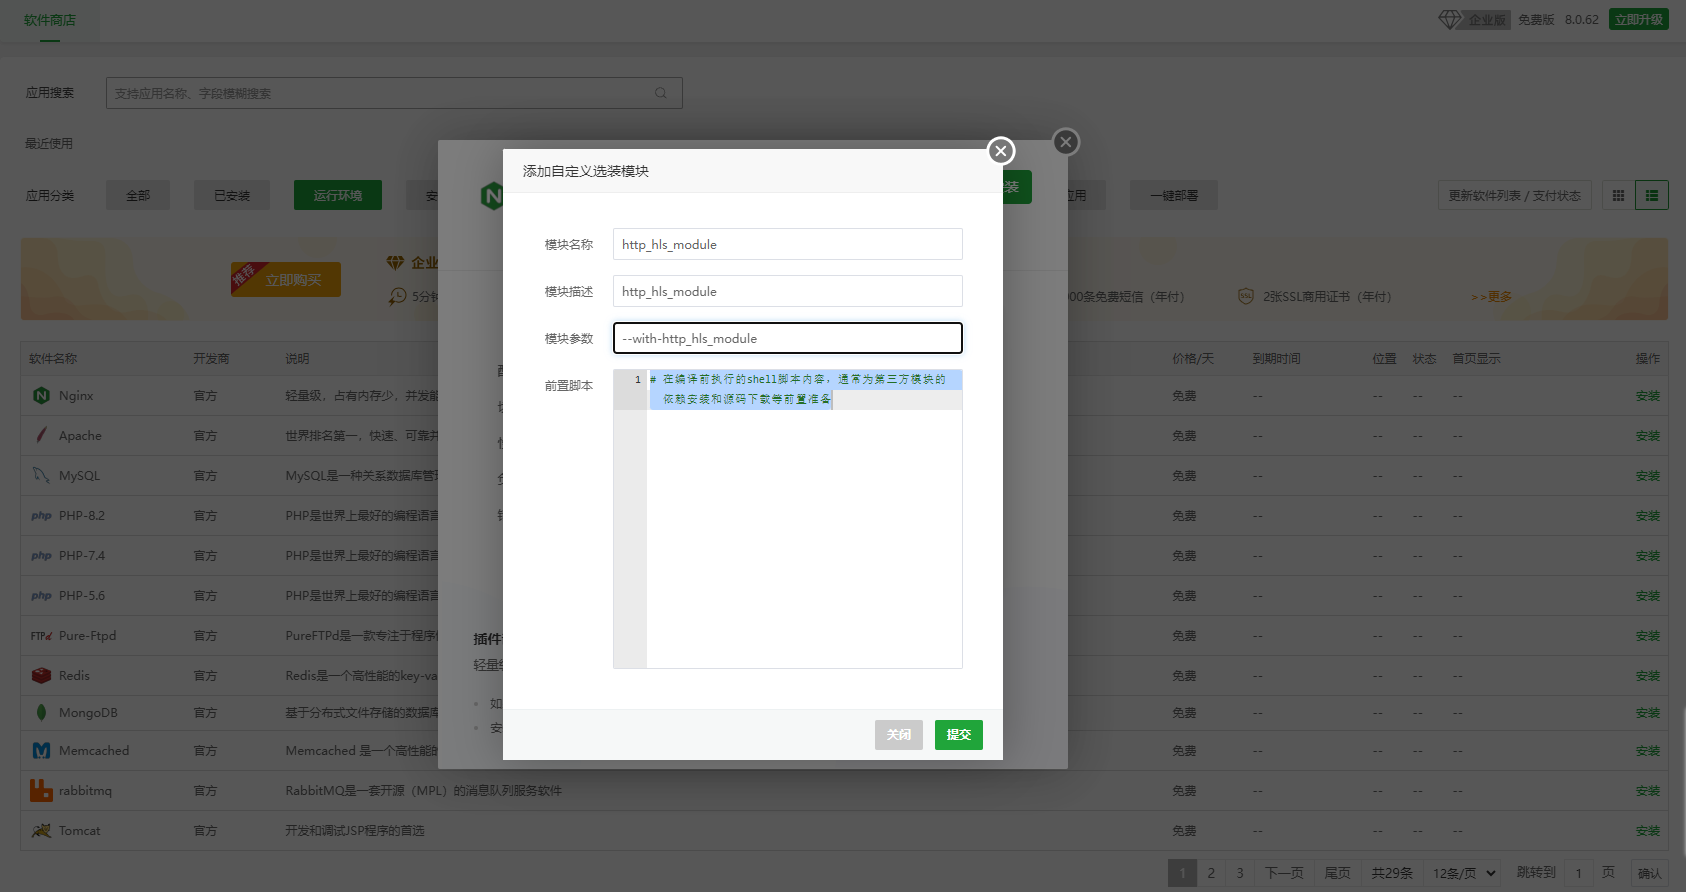Viewport: 1686px width, 892px height.
Task: Select the 运行环境 category tab
Action: pos(338,195)
